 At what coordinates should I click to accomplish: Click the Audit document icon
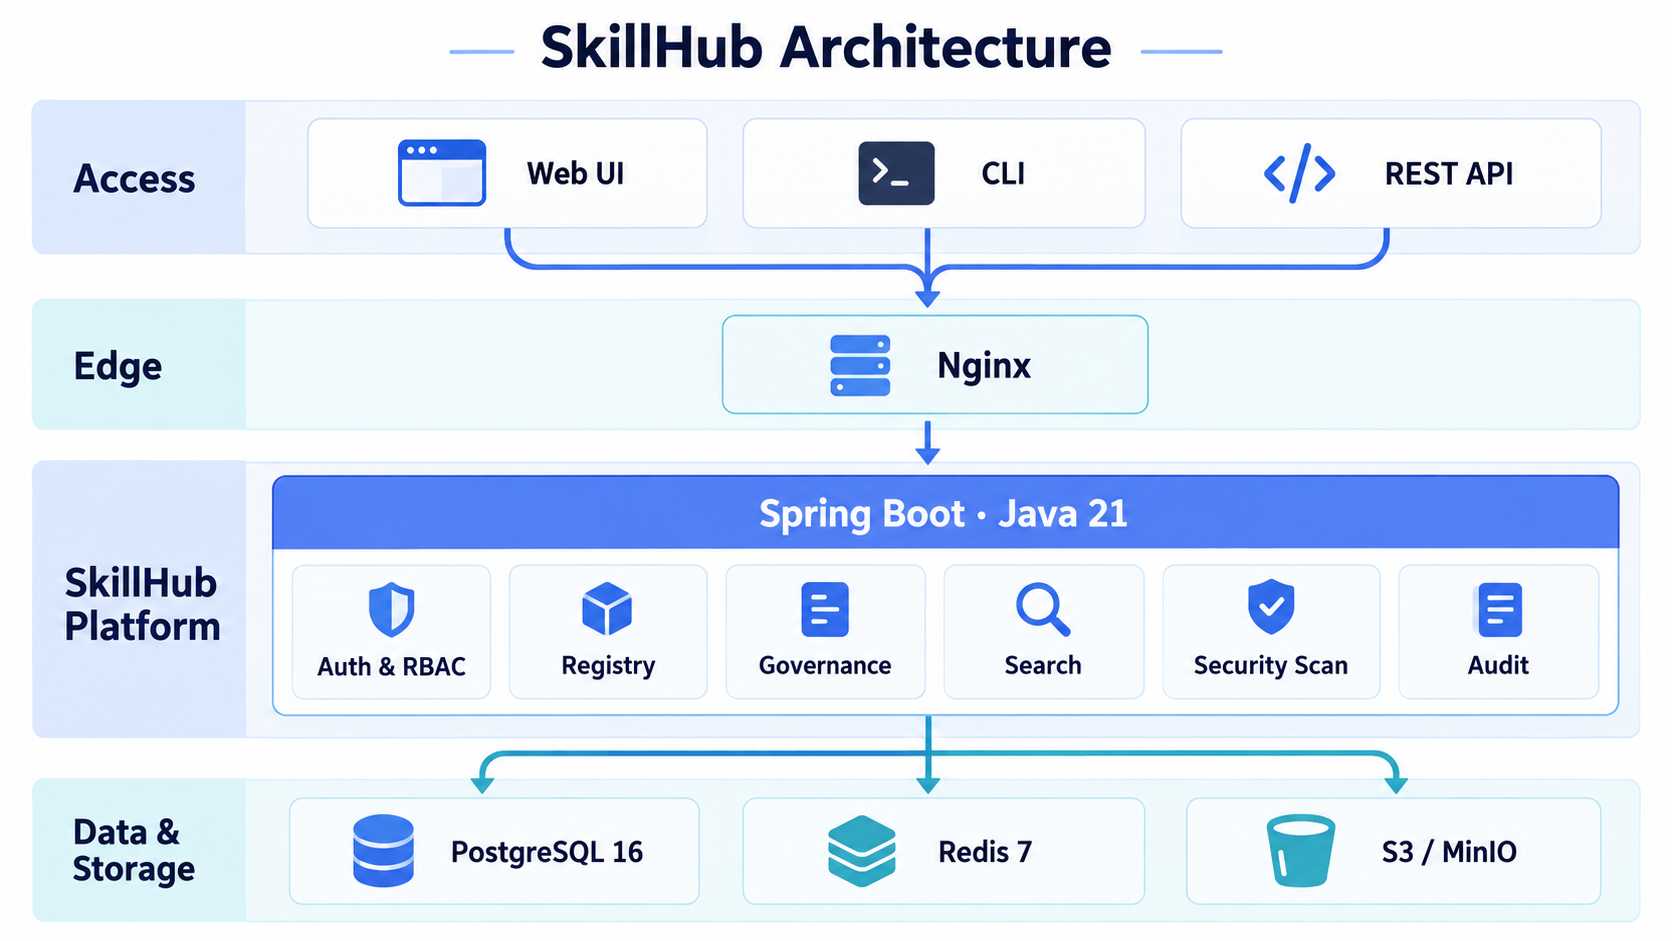1499,610
